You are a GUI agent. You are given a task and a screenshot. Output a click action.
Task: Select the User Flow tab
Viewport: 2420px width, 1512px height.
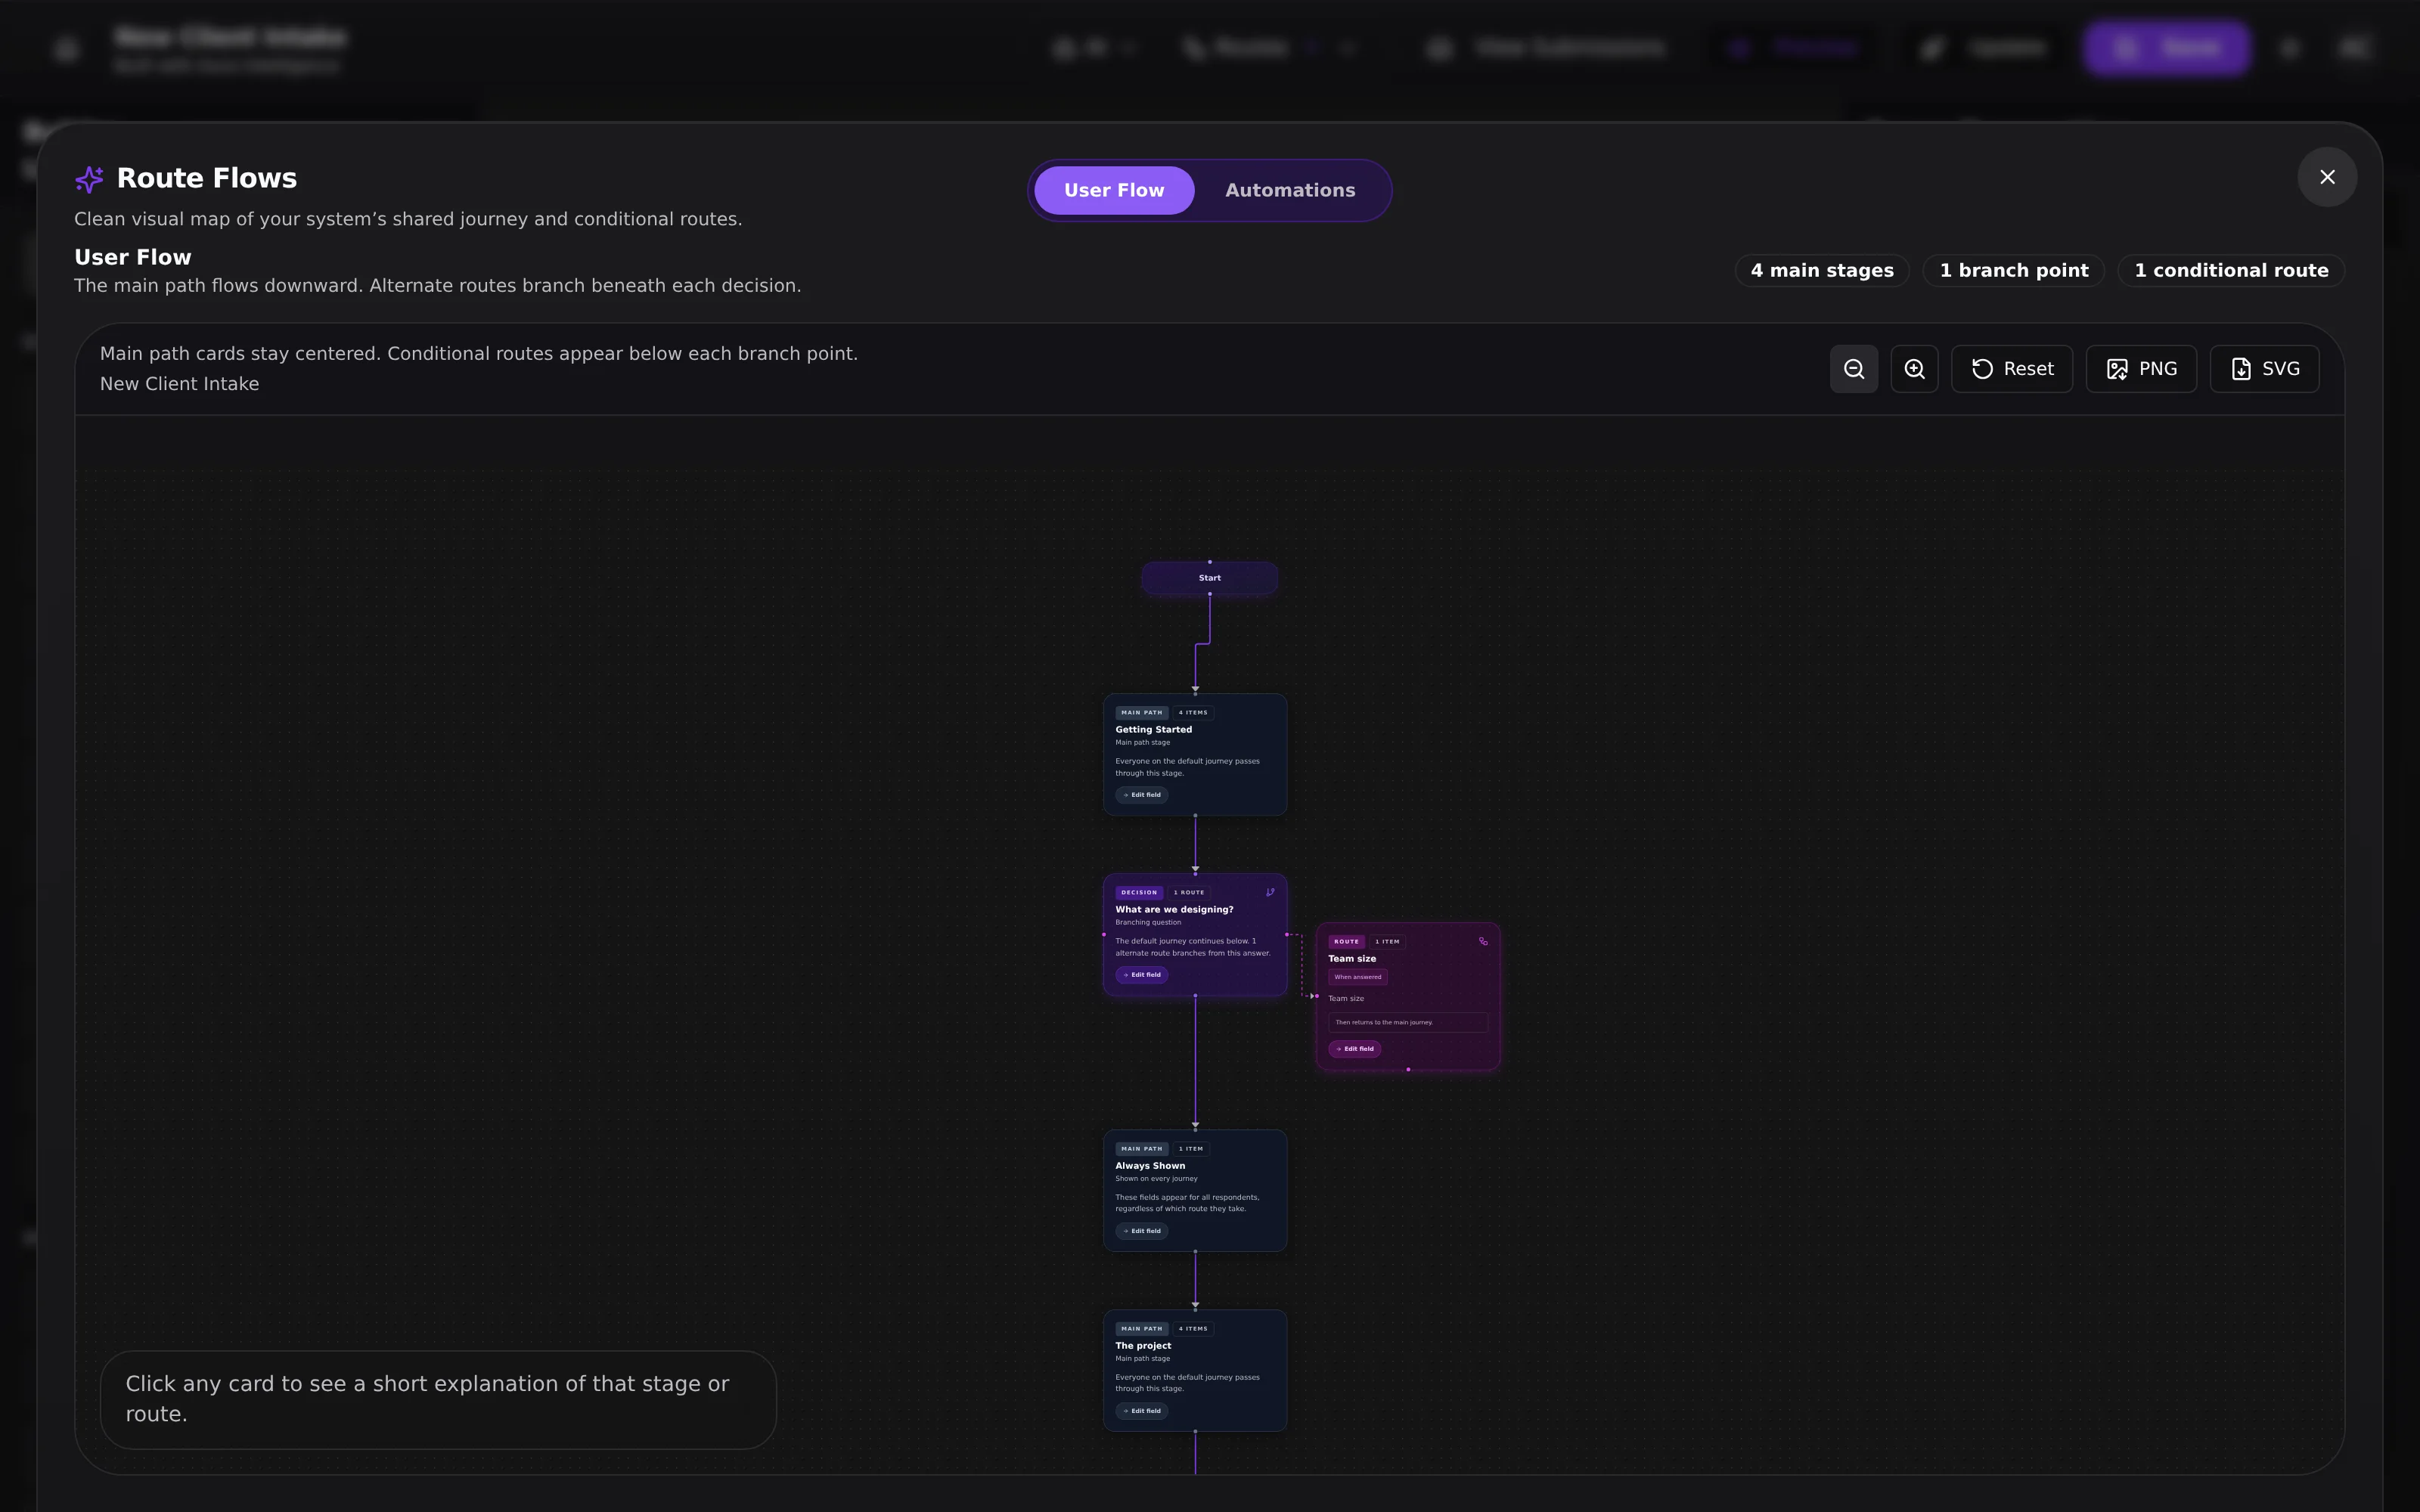coord(1114,190)
